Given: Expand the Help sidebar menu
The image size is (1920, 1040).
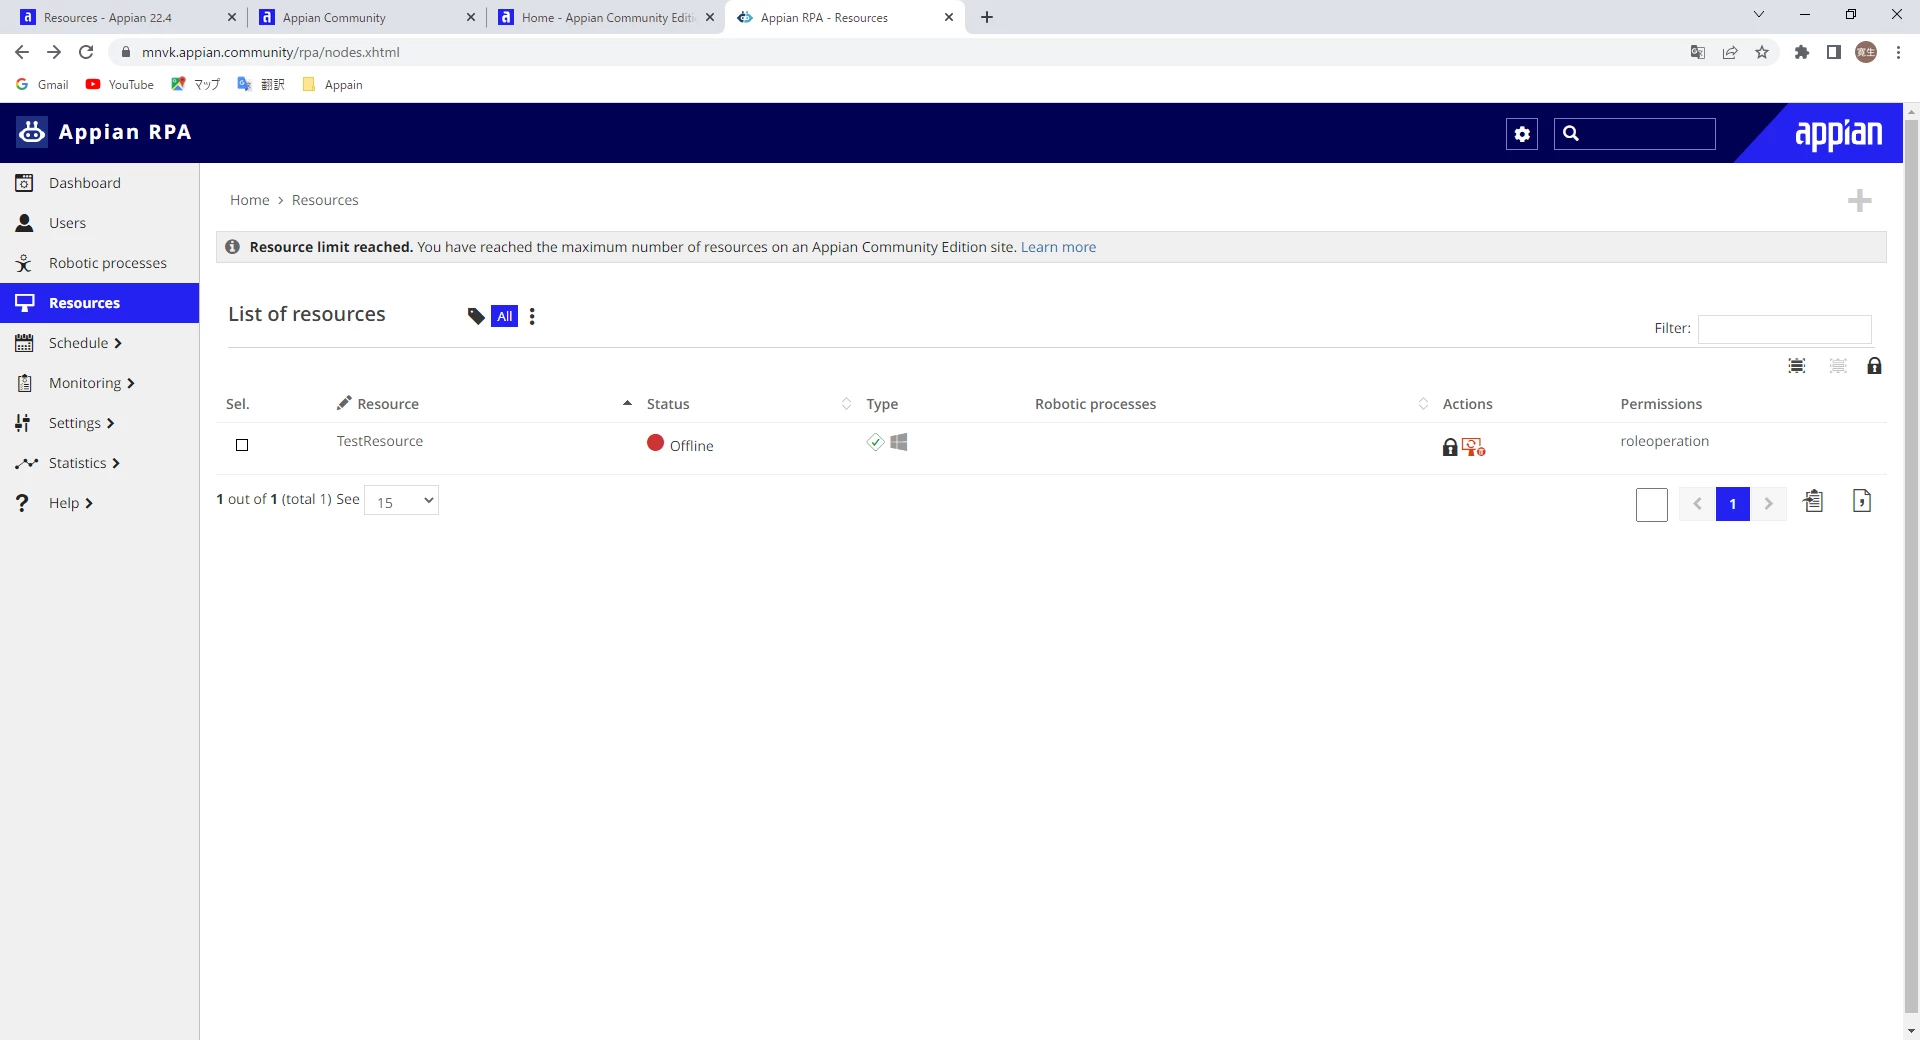Looking at the screenshot, I should pos(70,503).
